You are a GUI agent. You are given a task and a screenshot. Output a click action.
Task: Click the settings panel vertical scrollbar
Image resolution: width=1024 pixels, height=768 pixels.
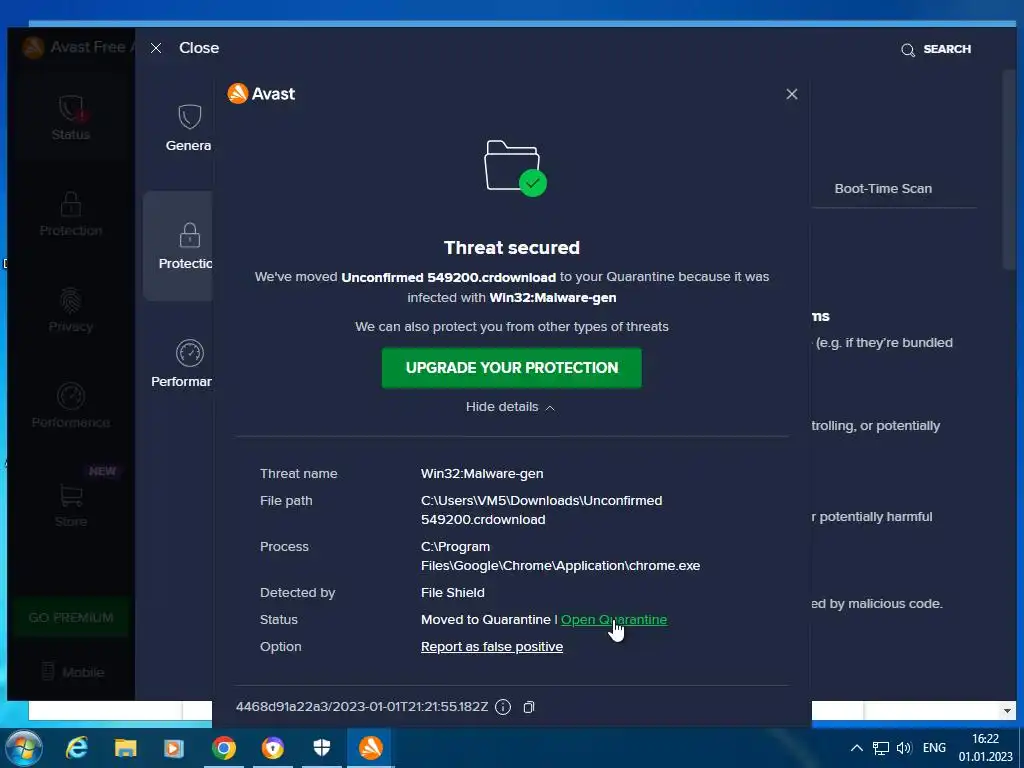point(1010,170)
